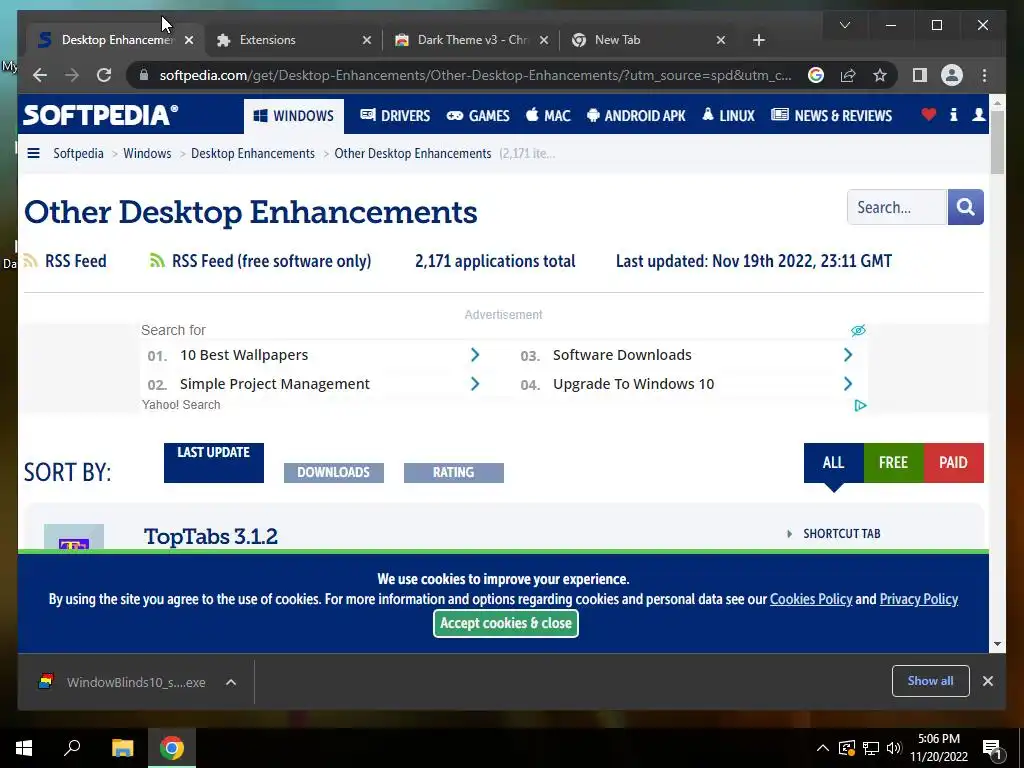Open Chrome side panel icon
Viewport: 1024px width, 768px height.
(920, 75)
